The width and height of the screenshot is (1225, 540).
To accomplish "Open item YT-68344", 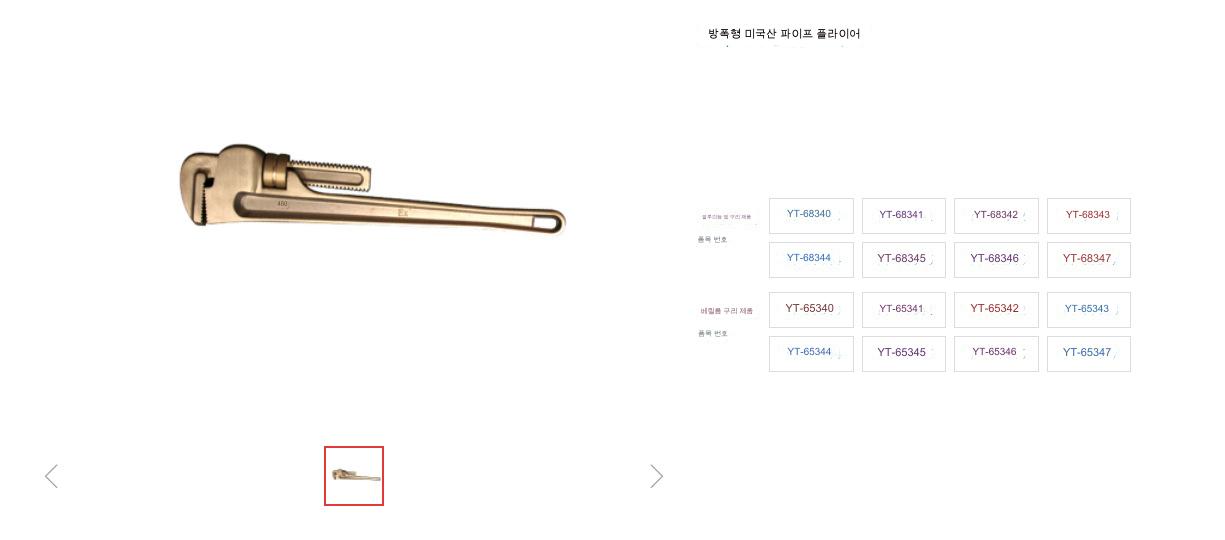I will click(811, 259).
